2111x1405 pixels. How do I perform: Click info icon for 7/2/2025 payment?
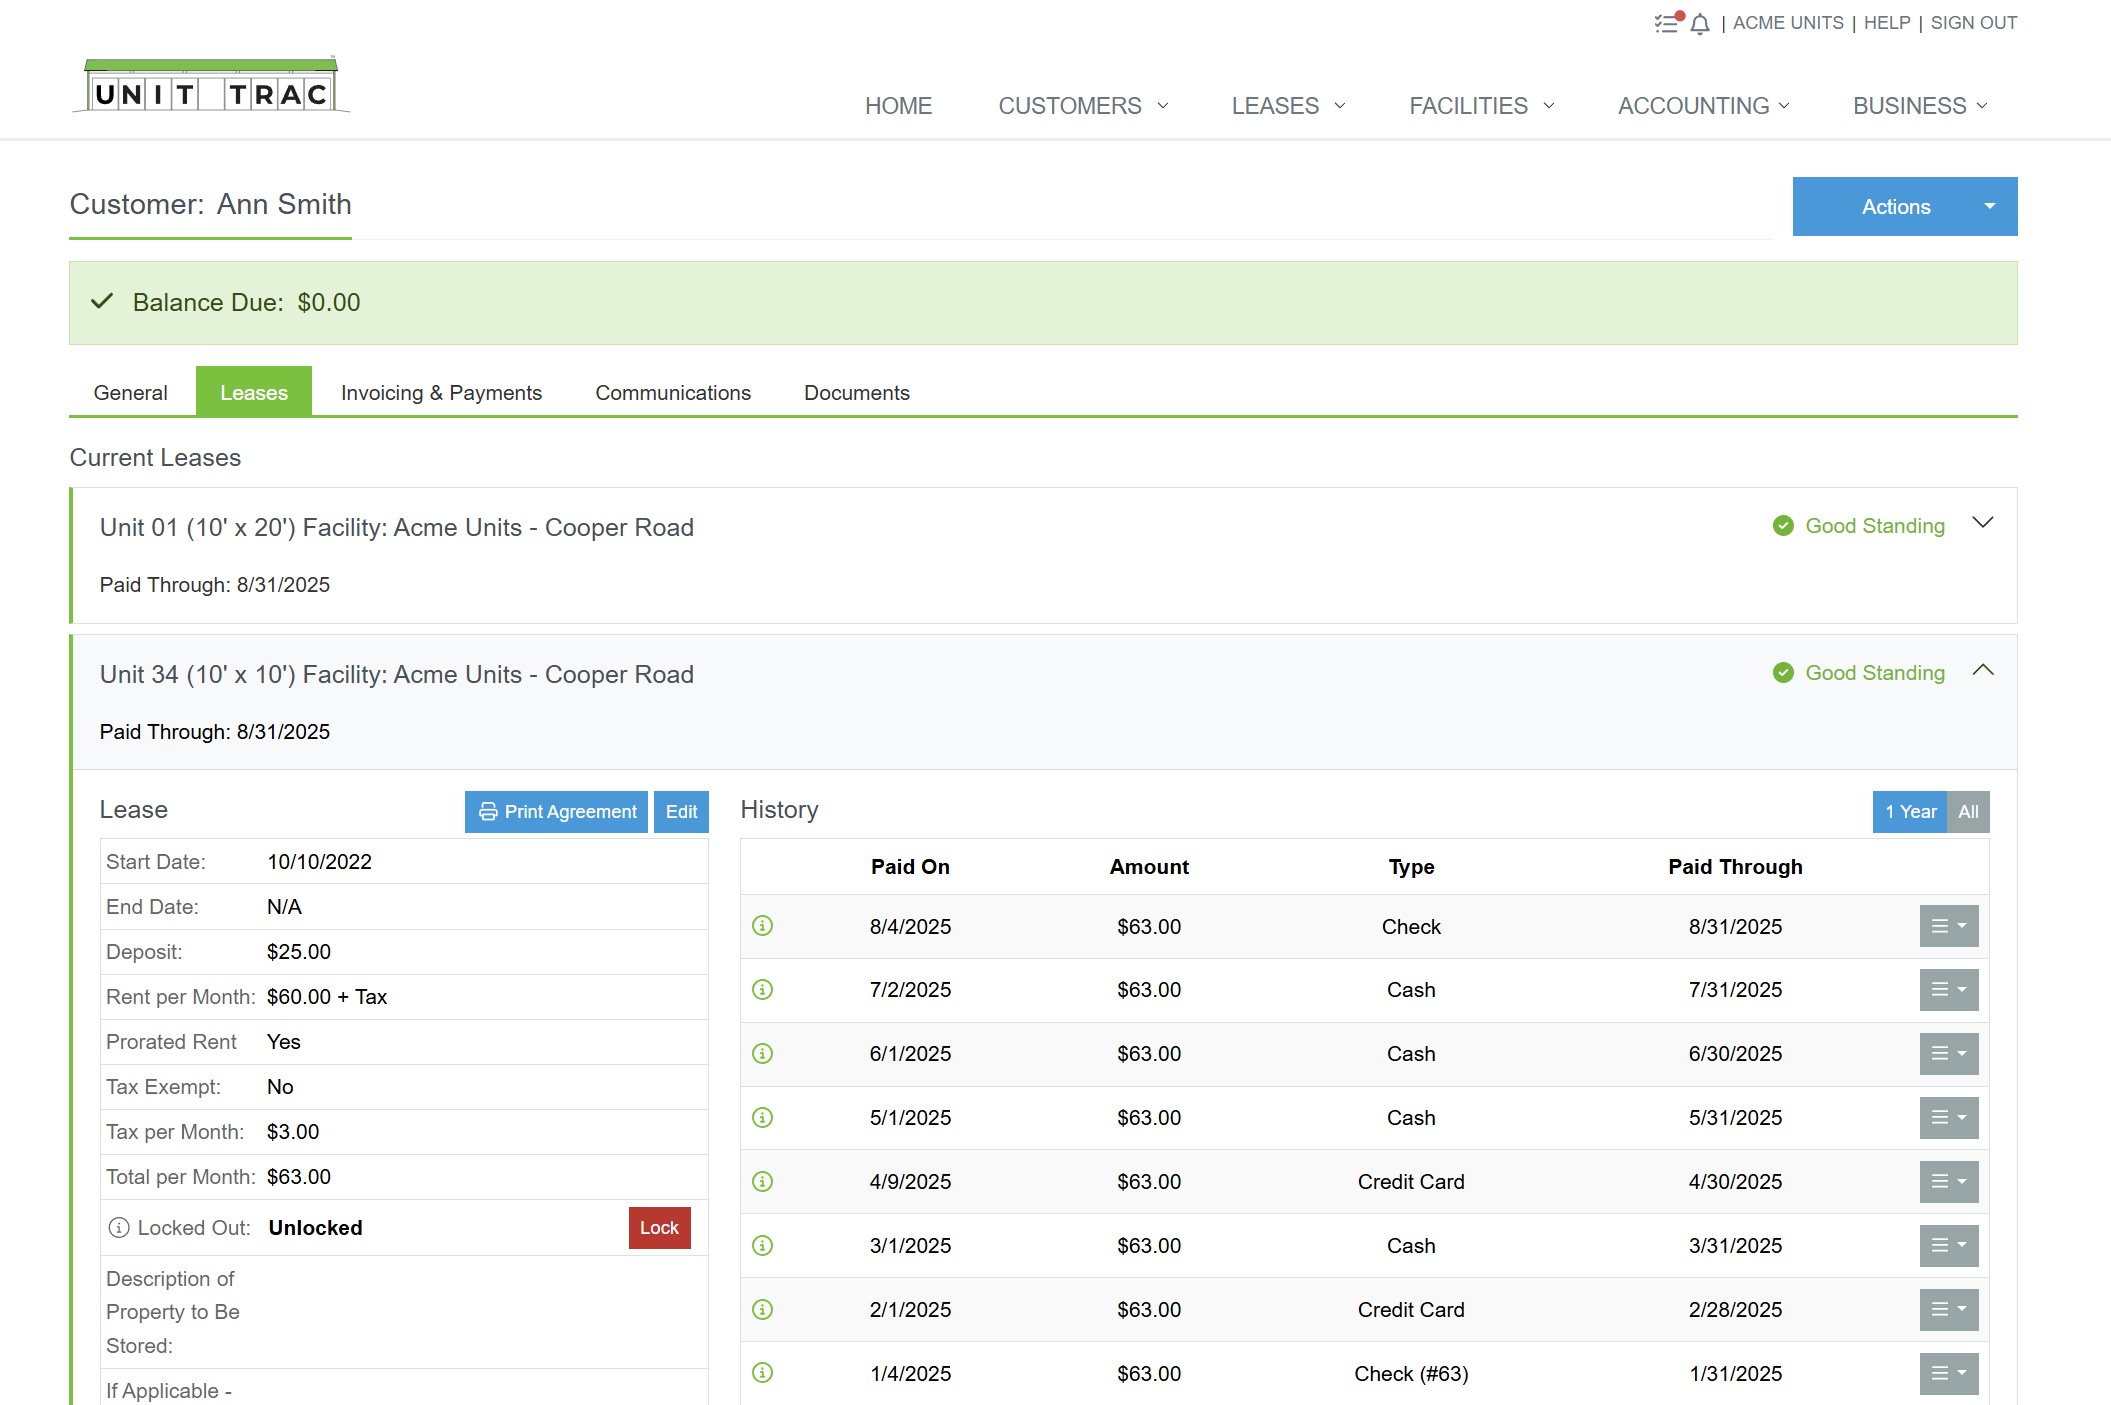click(x=762, y=990)
